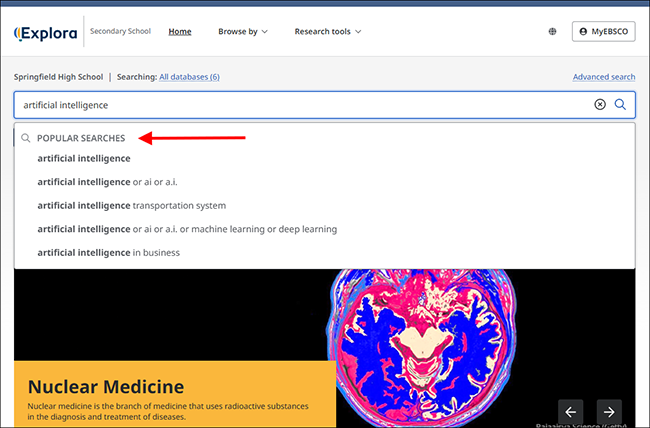Go to the previous carousel slide
The width and height of the screenshot is (650, 428).
tap(570, 412)
